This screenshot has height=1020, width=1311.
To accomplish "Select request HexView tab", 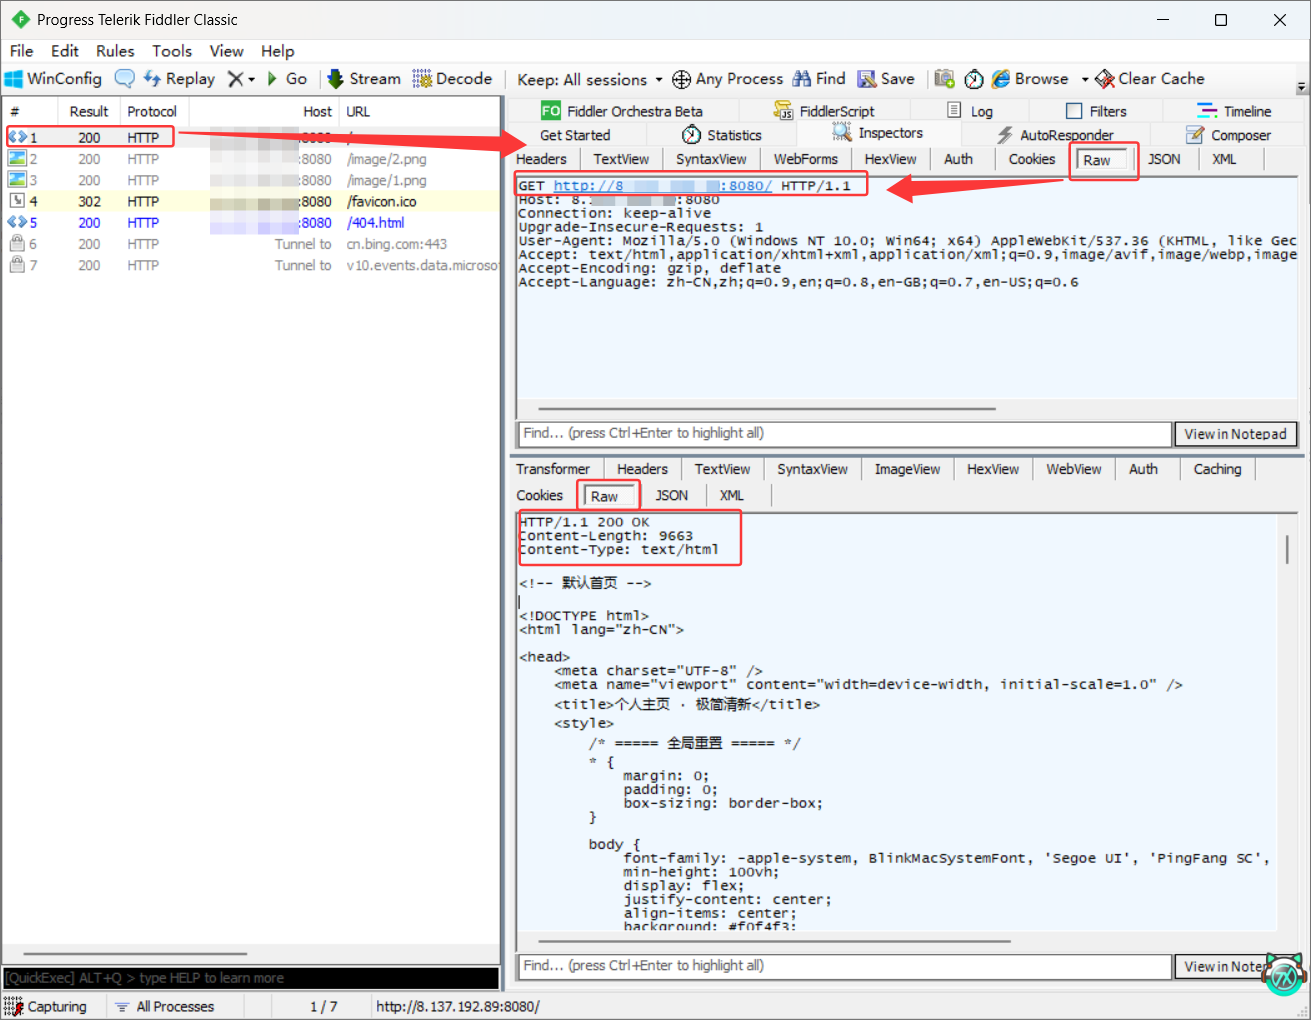I will point(890,159).
